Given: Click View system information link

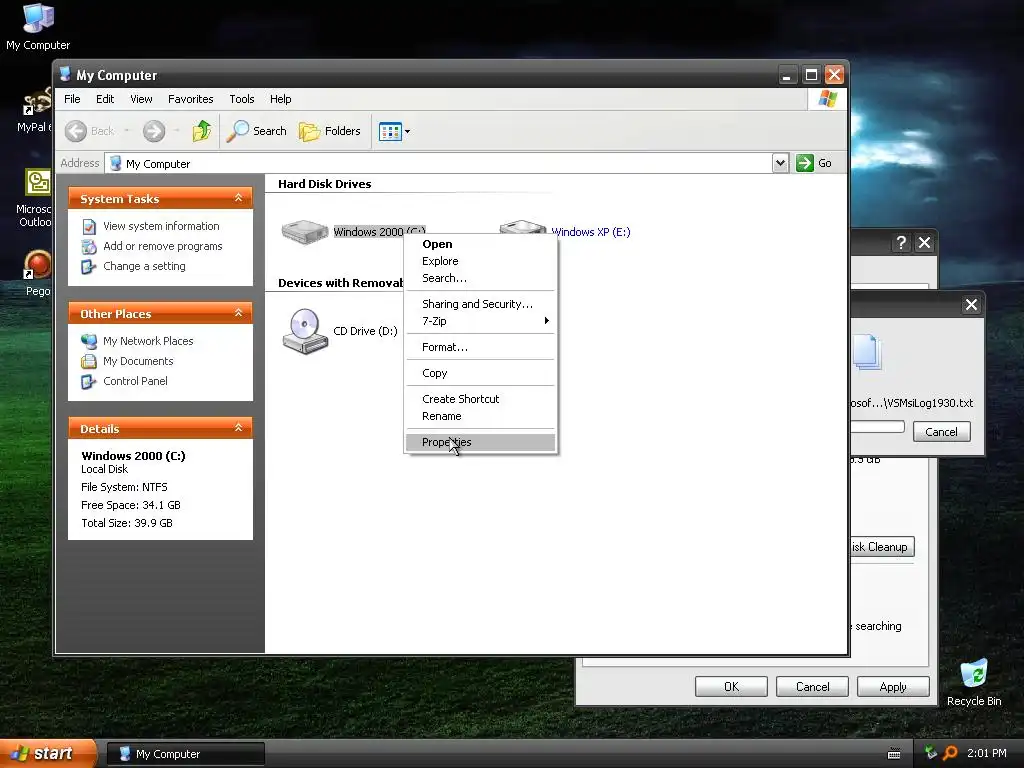Looking at the screenshot, I should pyautogui.click(x=161, y=226).
